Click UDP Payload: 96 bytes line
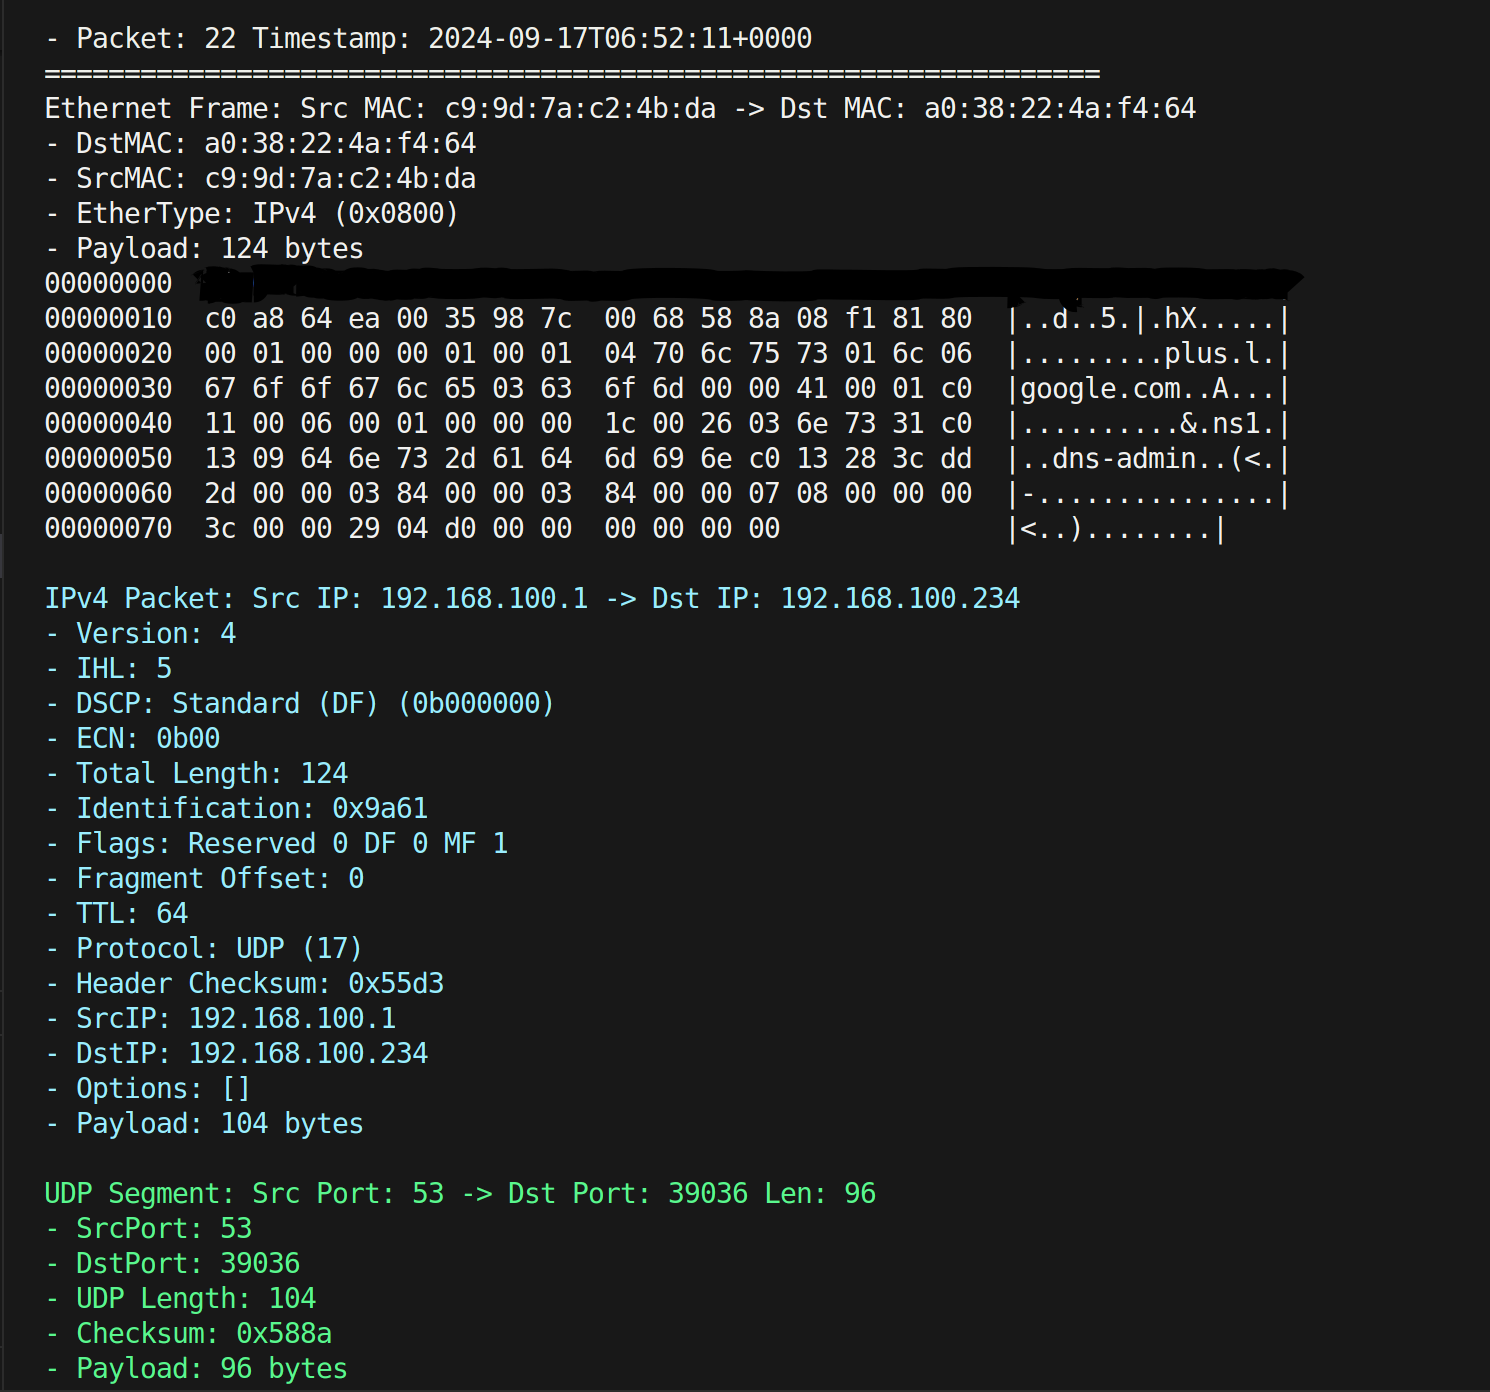Image resolution: width=1490 pixels, height=1392 pixels. 196,1369
